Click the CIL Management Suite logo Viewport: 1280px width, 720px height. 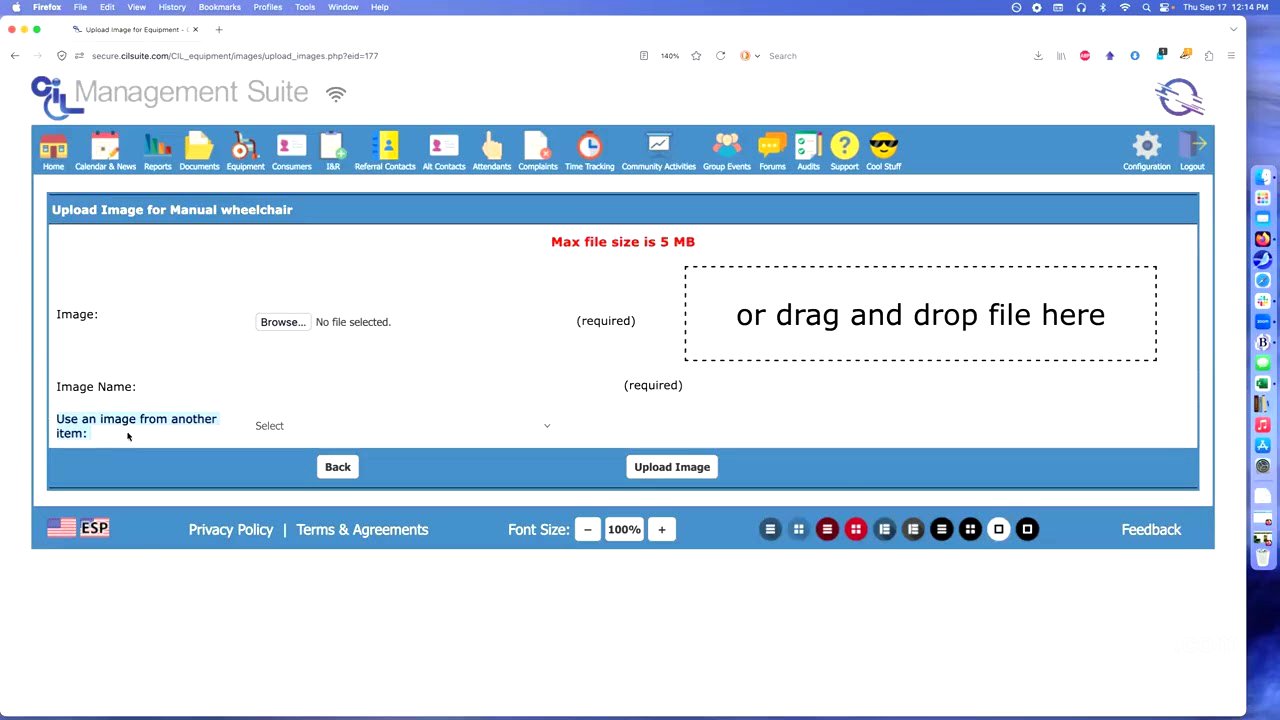coord(170,96)
